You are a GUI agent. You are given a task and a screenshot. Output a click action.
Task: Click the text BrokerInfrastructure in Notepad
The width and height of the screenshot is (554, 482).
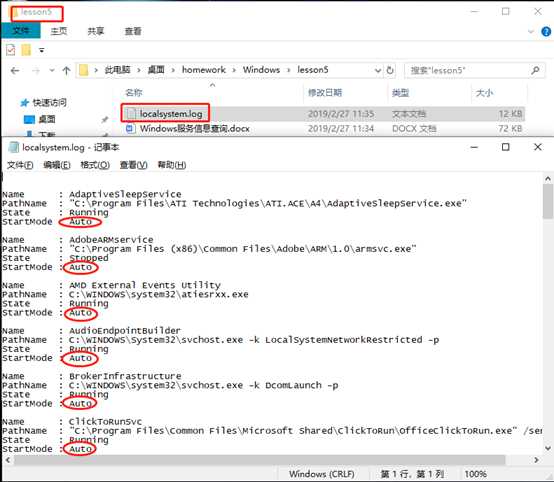click(125, 376)
